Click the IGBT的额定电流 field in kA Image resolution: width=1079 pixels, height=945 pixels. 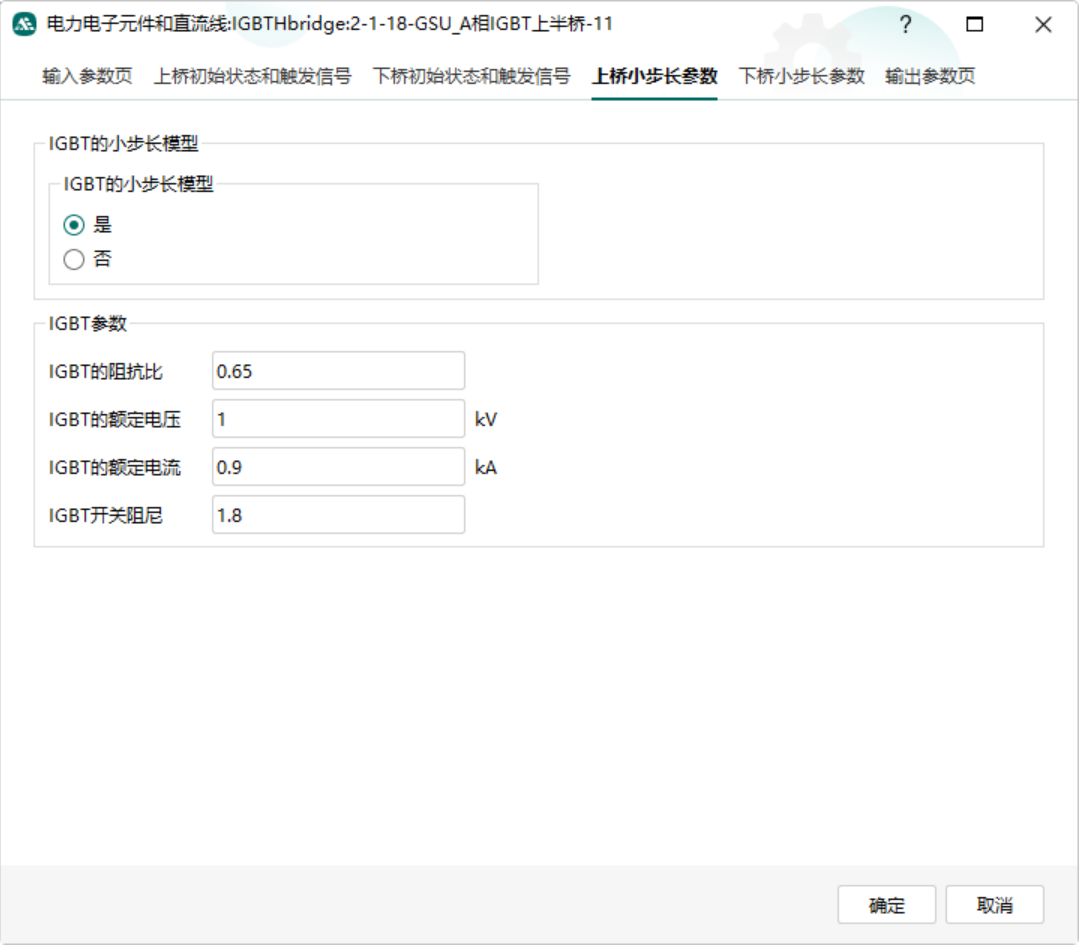coord(338,467)
